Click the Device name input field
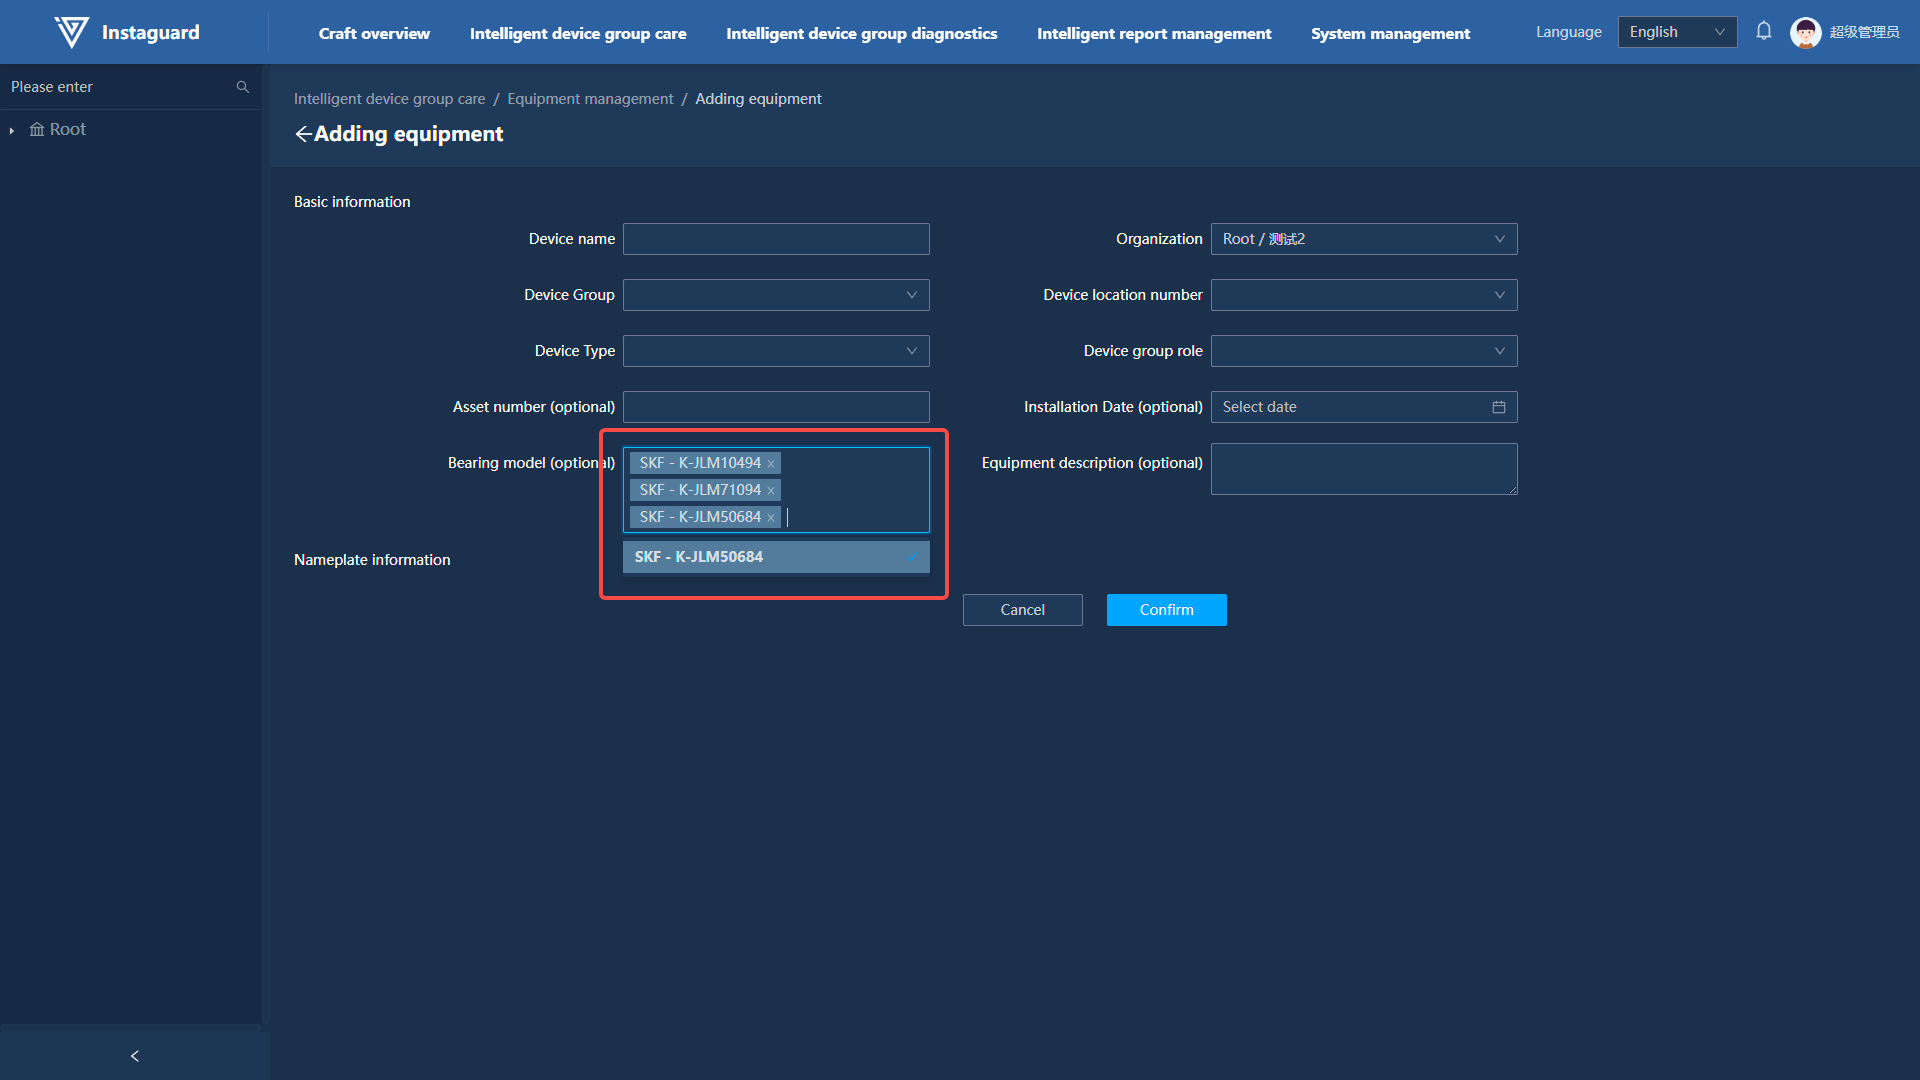Viewport: 1920px width, 1080px height. [775, 239]
